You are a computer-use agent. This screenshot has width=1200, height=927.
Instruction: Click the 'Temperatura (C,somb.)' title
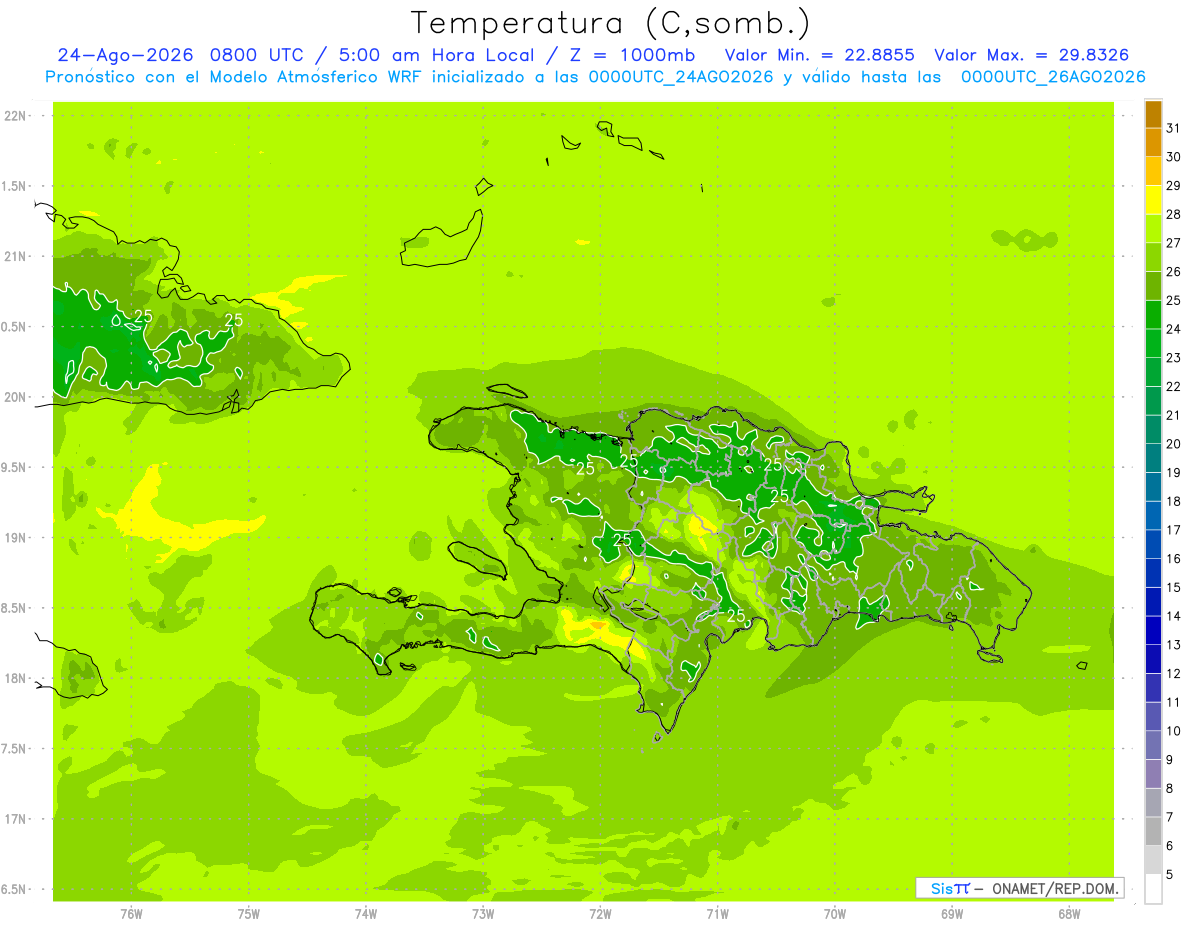coord(611,23)
